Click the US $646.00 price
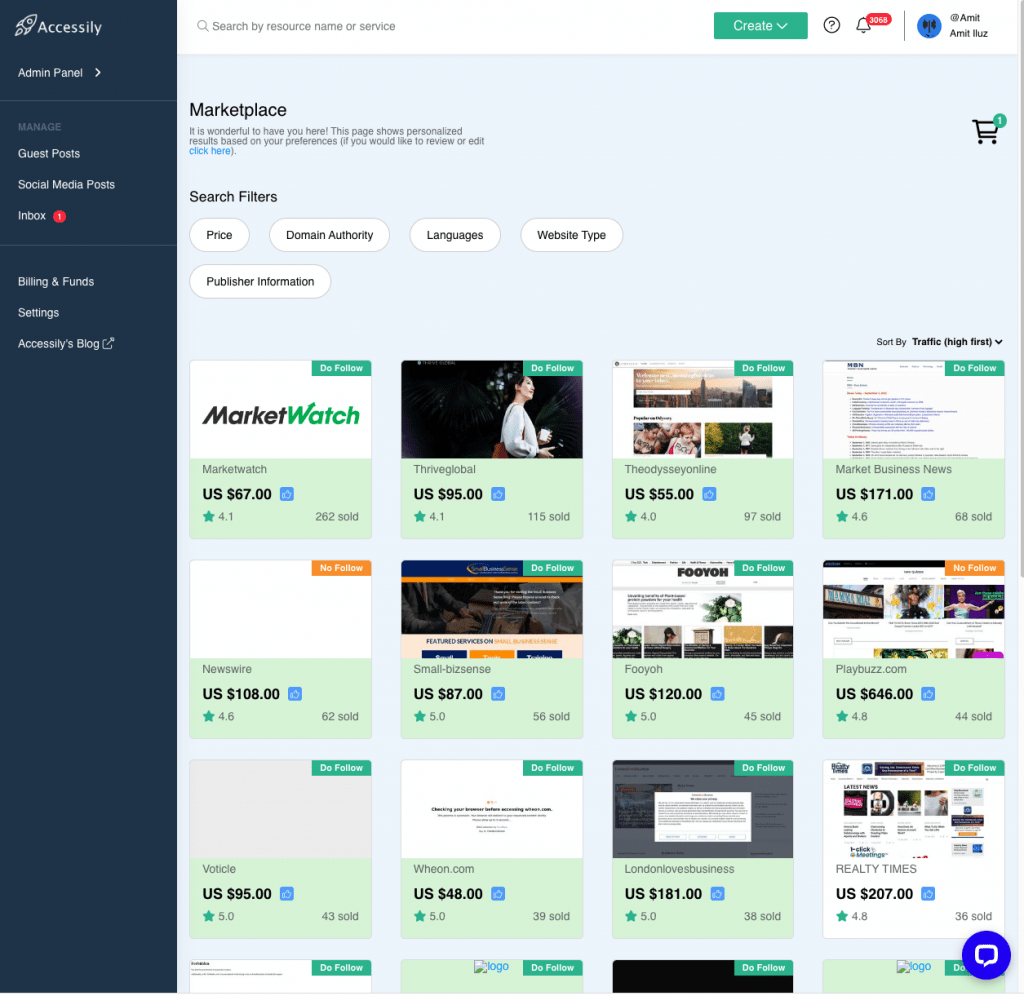The height and width of the screenshot is (996, 1024). pyautogui.click(x=874, y=694)
